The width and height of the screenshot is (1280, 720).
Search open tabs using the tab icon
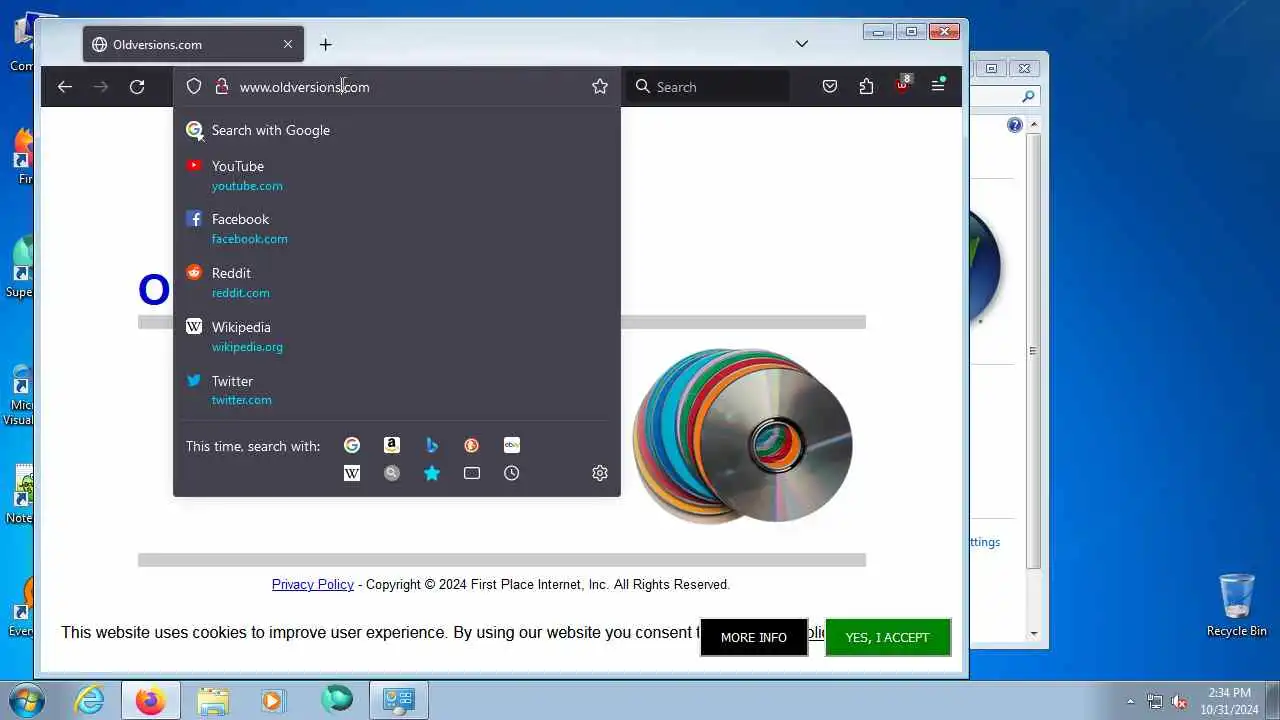472,473
